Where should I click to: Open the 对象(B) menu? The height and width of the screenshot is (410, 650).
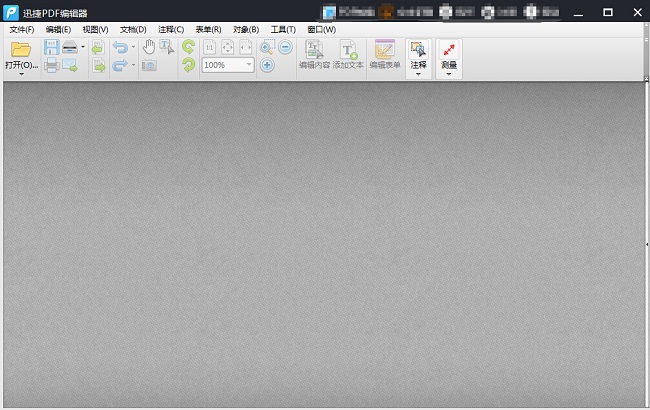click(x=246, y=30)
